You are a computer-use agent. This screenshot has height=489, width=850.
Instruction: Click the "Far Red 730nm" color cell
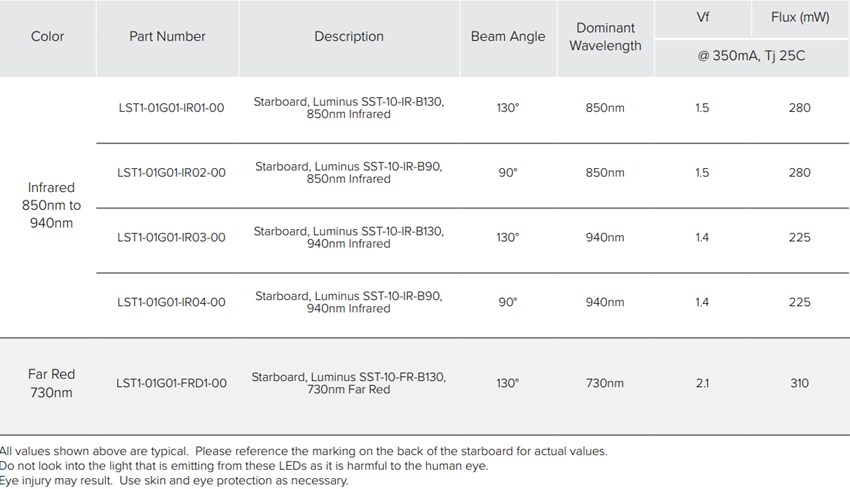click(52, 383)
